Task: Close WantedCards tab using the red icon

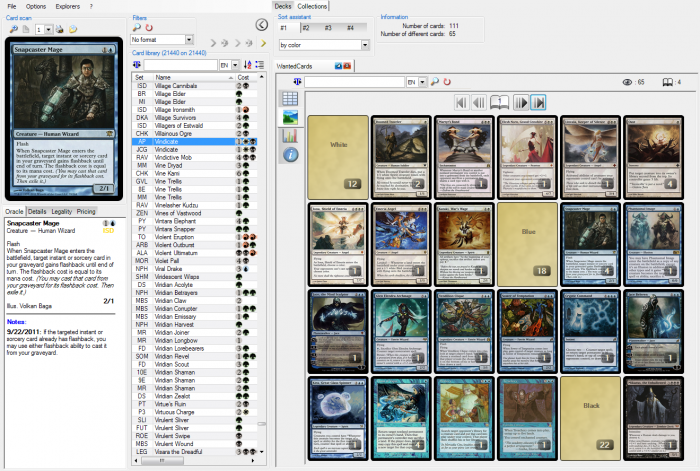Action: [347, 66]
